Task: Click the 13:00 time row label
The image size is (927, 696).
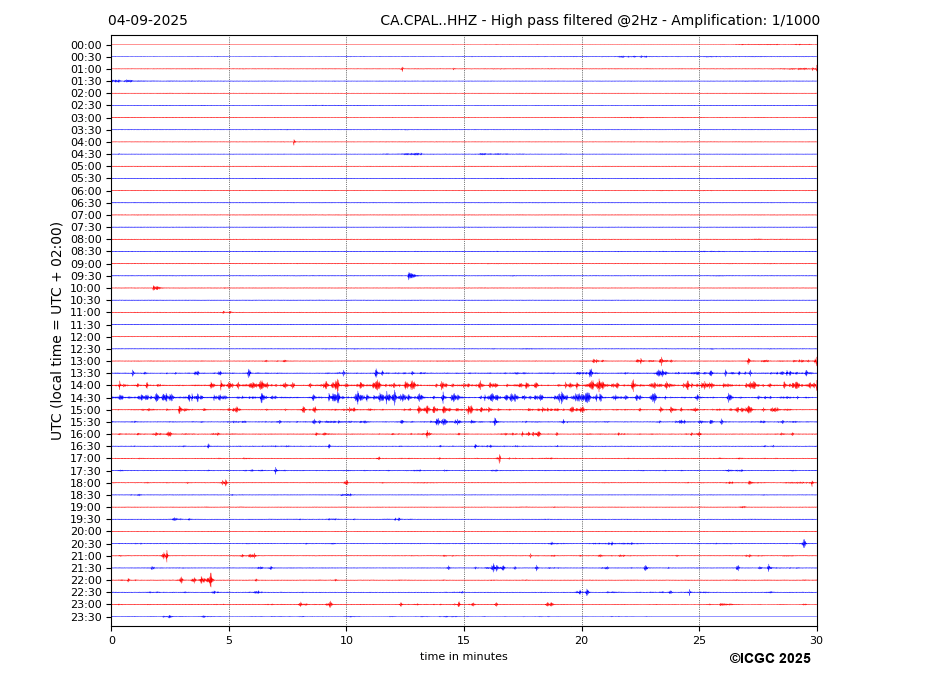Action: pos(86,361)
